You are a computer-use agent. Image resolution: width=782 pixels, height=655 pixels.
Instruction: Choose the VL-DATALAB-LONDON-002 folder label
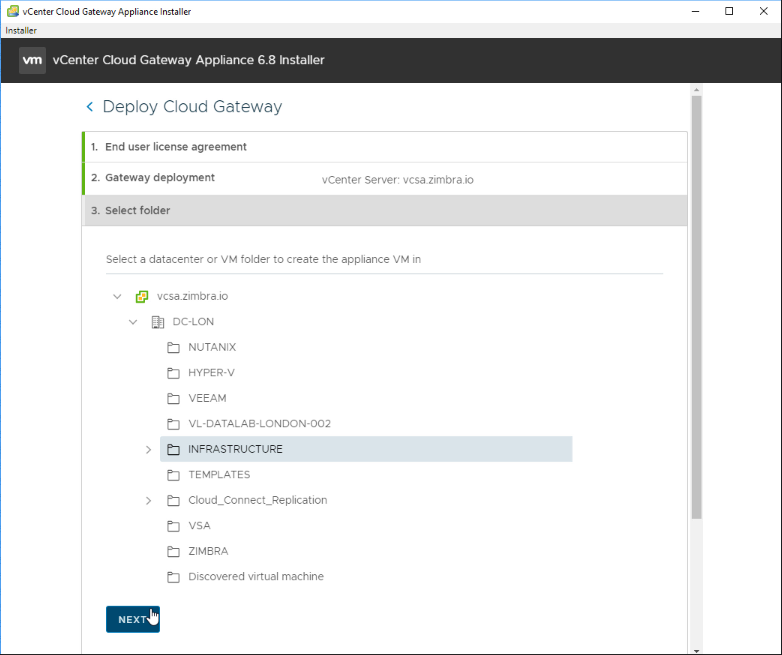[259, 424]
